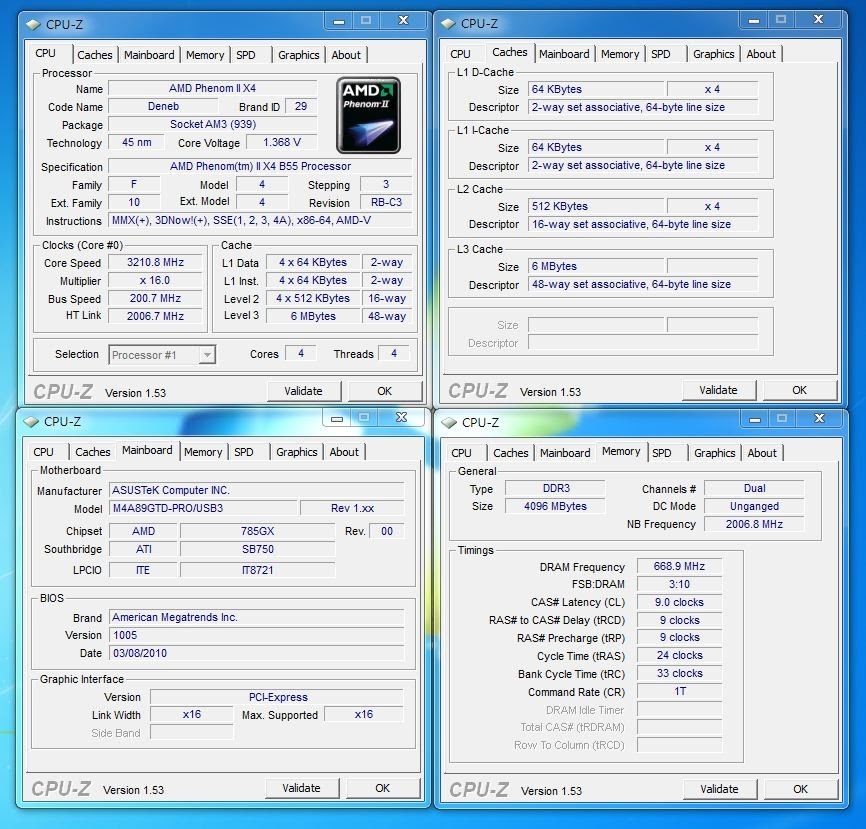Switch to CPU tab in the L1 D-Cache window
Screen dimensions: 866x829
point(460,54)
